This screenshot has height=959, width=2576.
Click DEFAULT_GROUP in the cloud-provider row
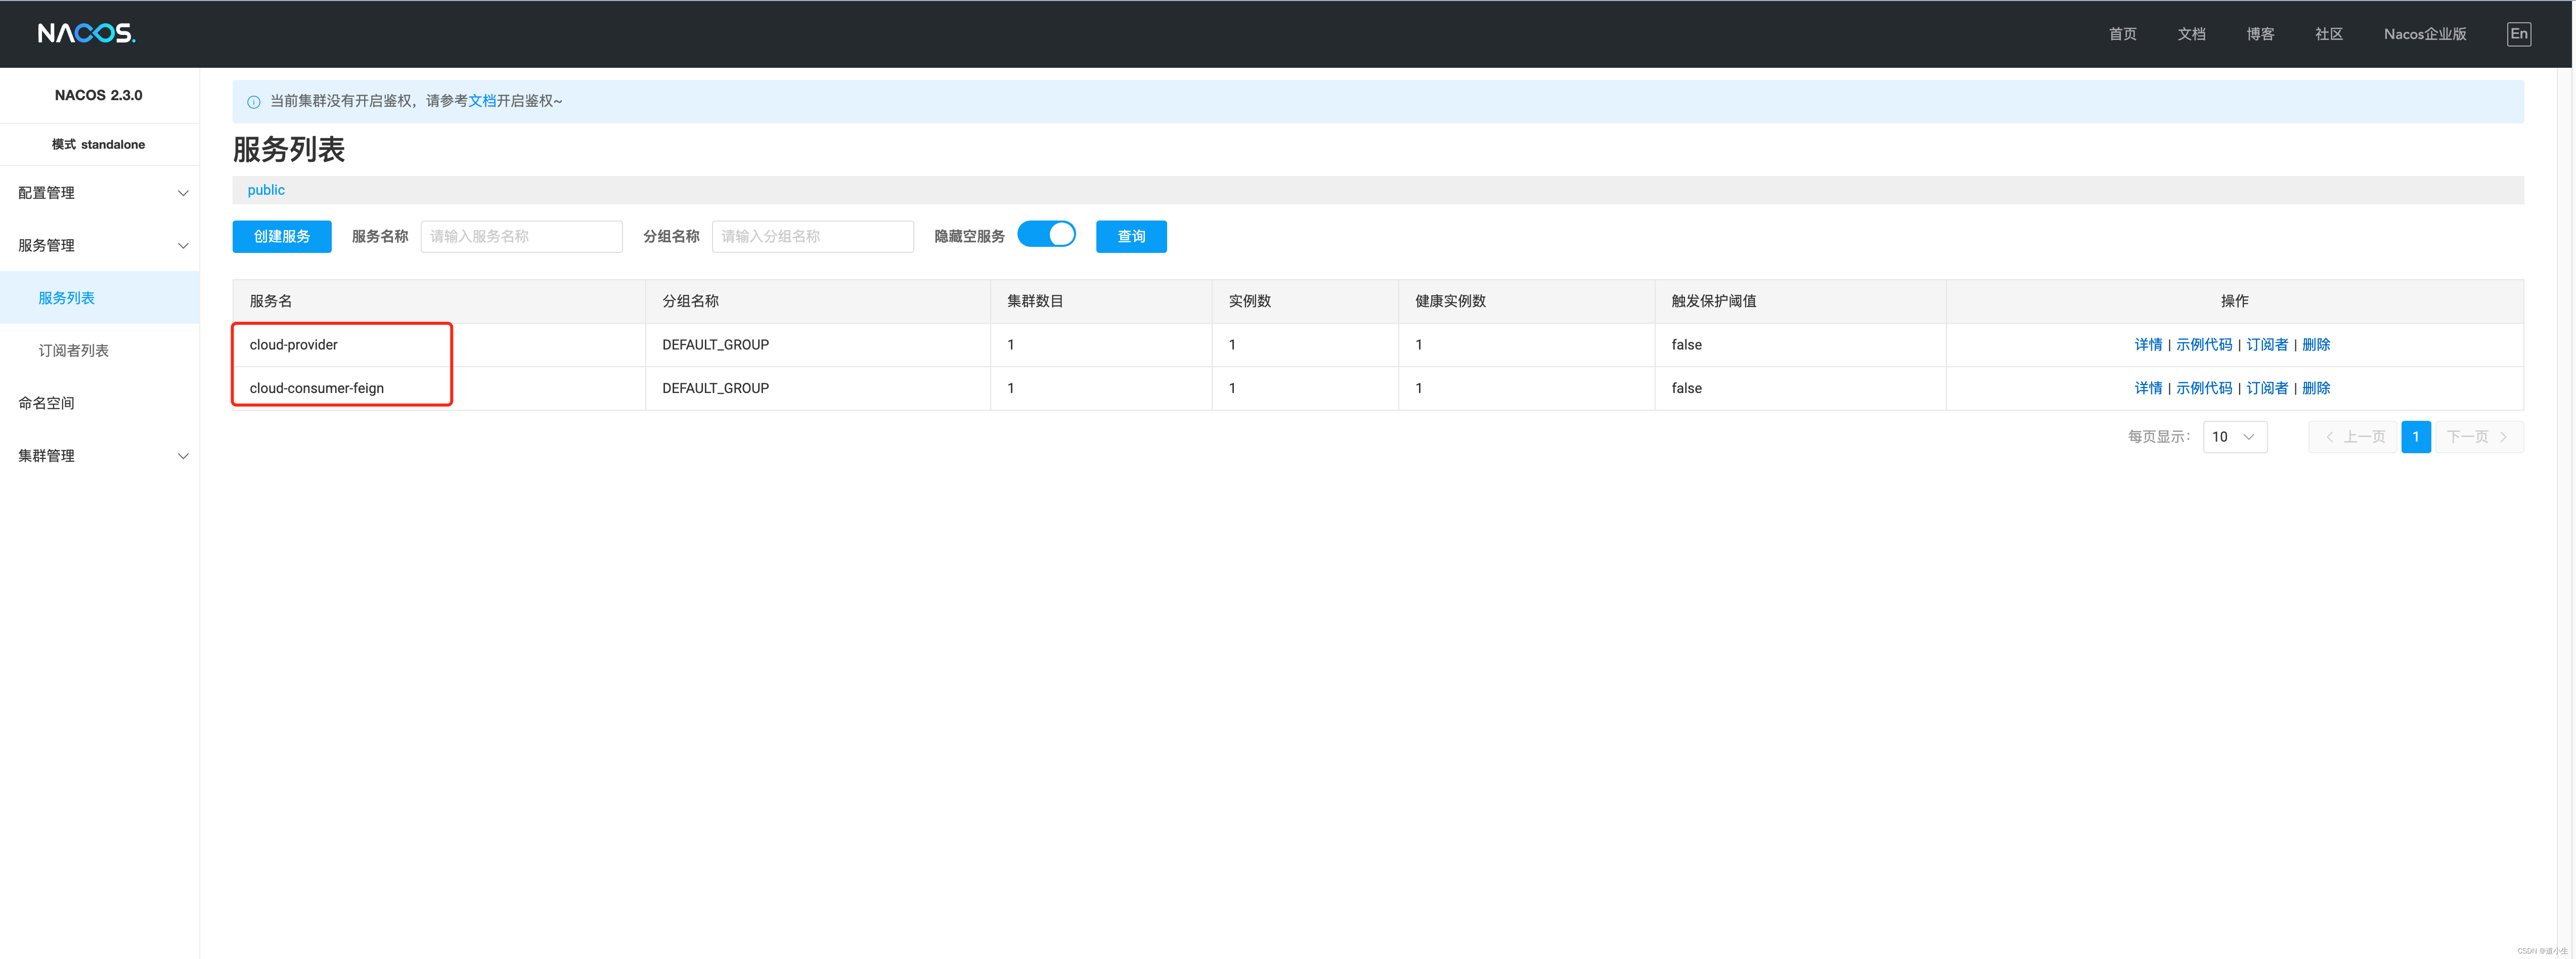pos(715,345)
